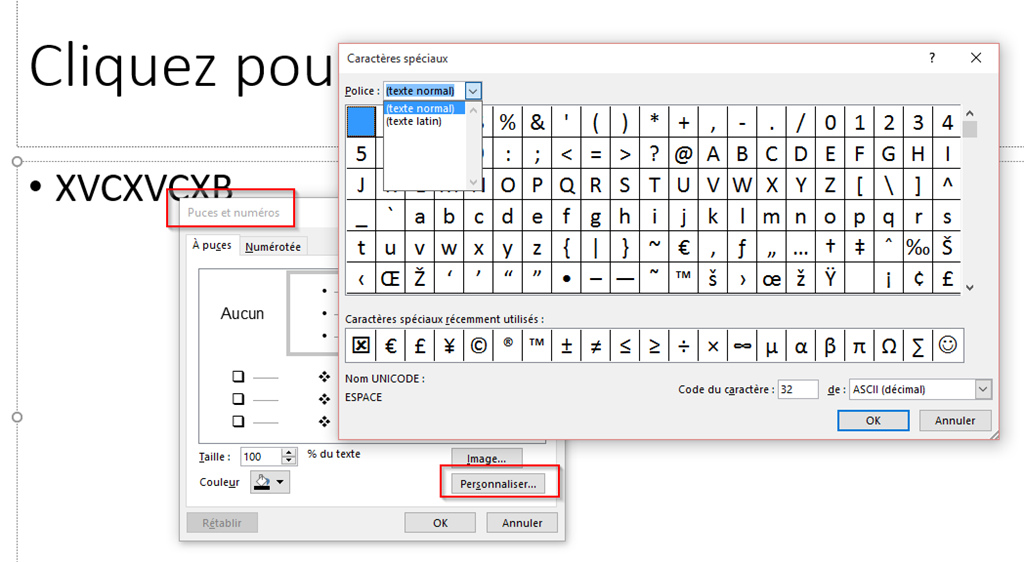Image resolution: width=1024 pixels, height=562 pixels.
Task: Select the summation ∑ symbol
Action: pos(918,345)
